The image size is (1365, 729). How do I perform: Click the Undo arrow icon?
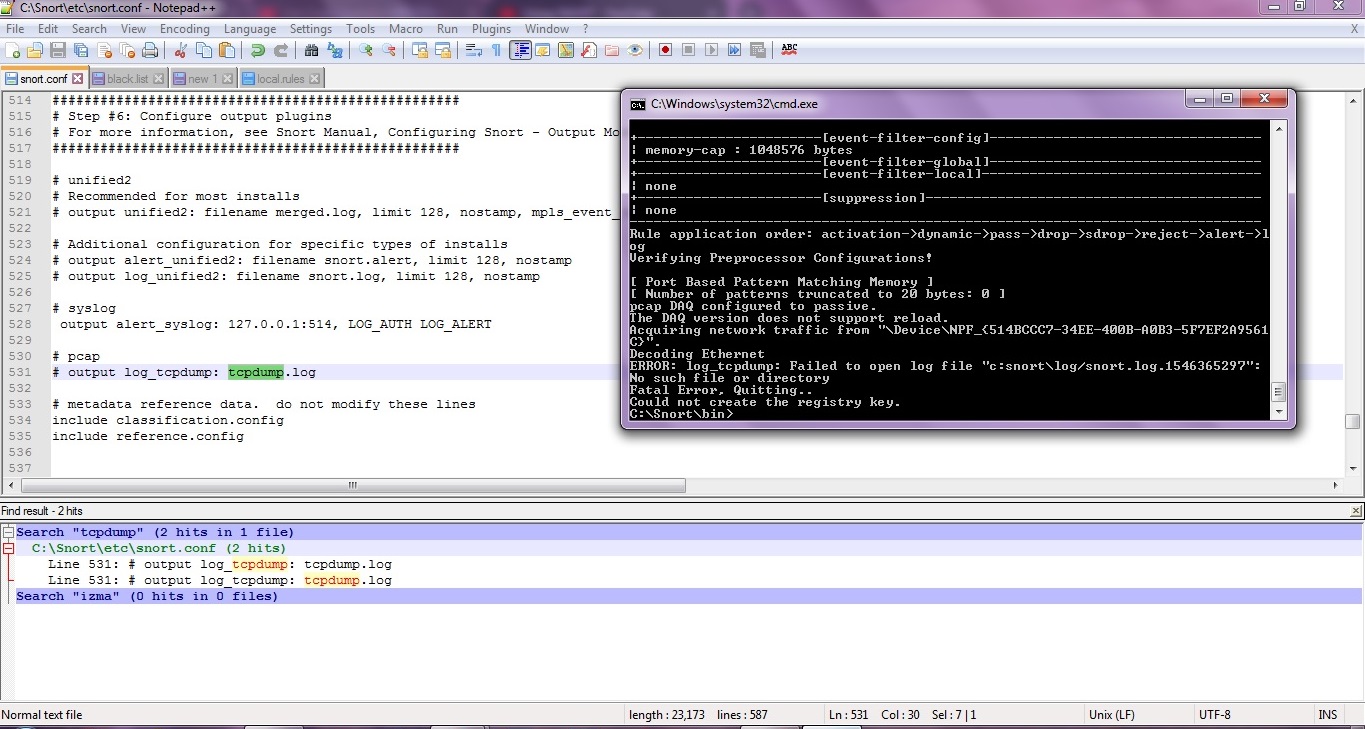tap(258, 50)
